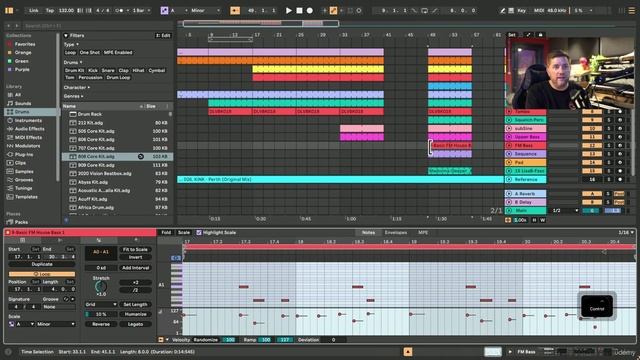Open the Audio Effects library category

(x=29, y=129)
